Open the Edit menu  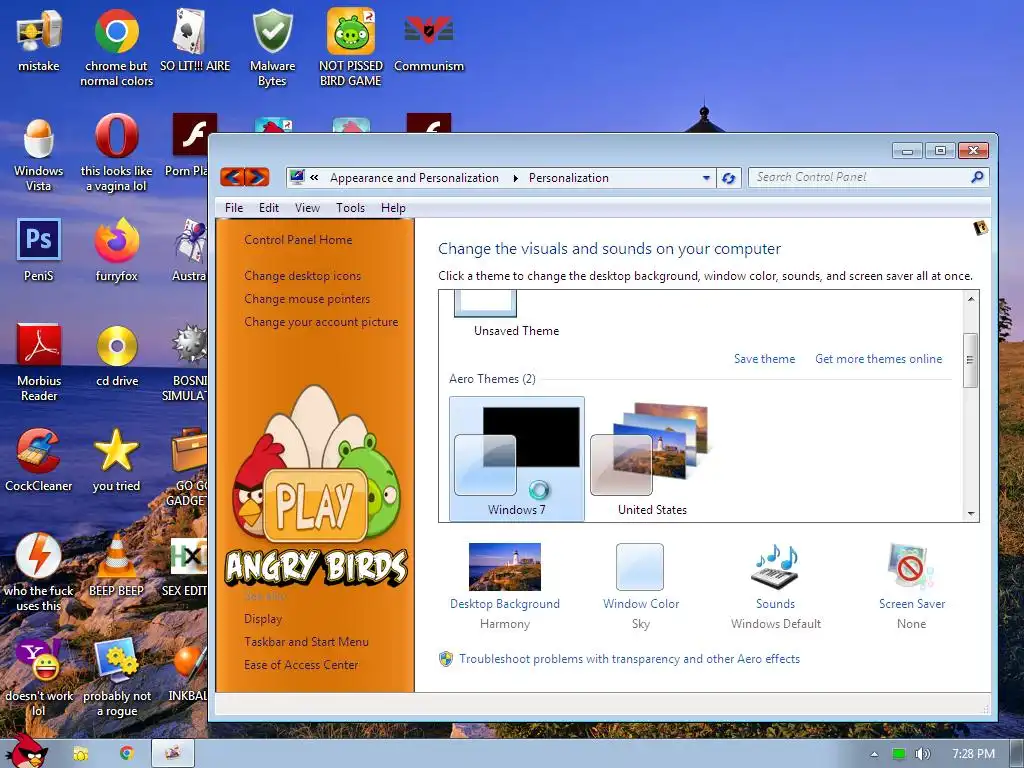[268, 208]
